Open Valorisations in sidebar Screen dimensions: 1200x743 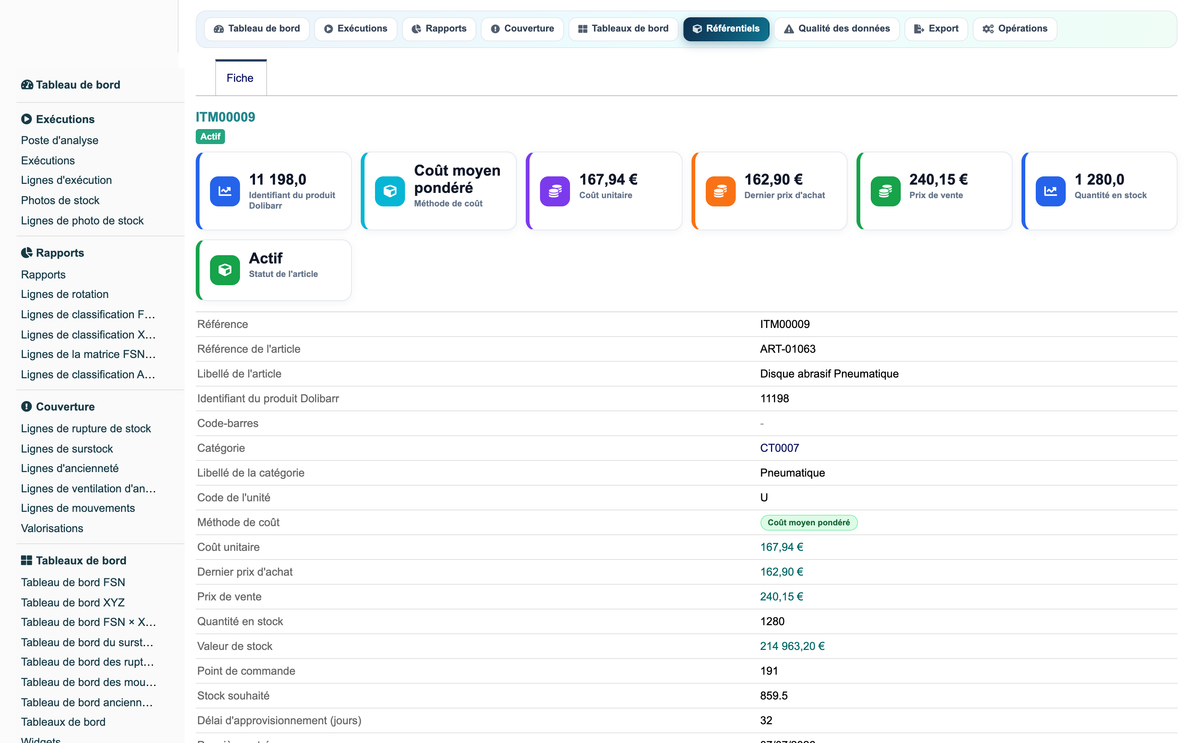(x=52, y=529)
